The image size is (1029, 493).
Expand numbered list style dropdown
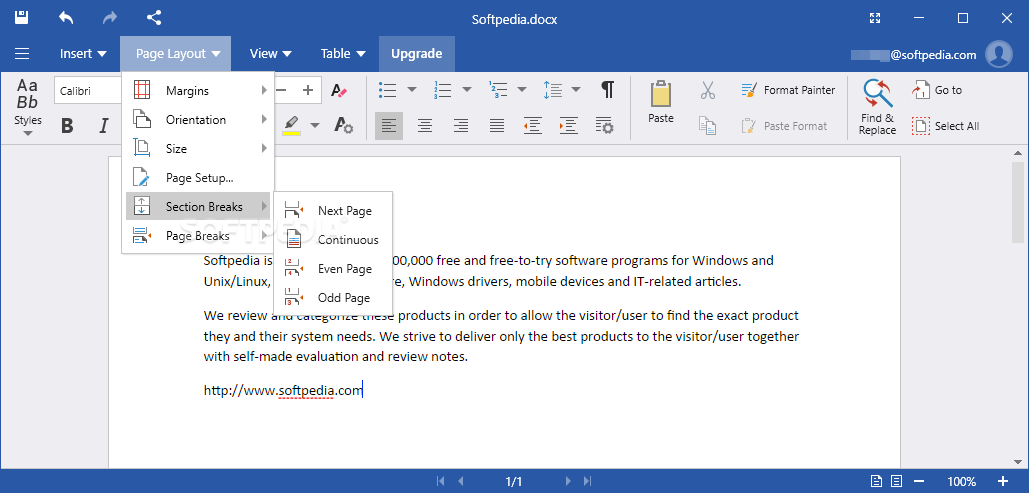click(x=467, y=90)
